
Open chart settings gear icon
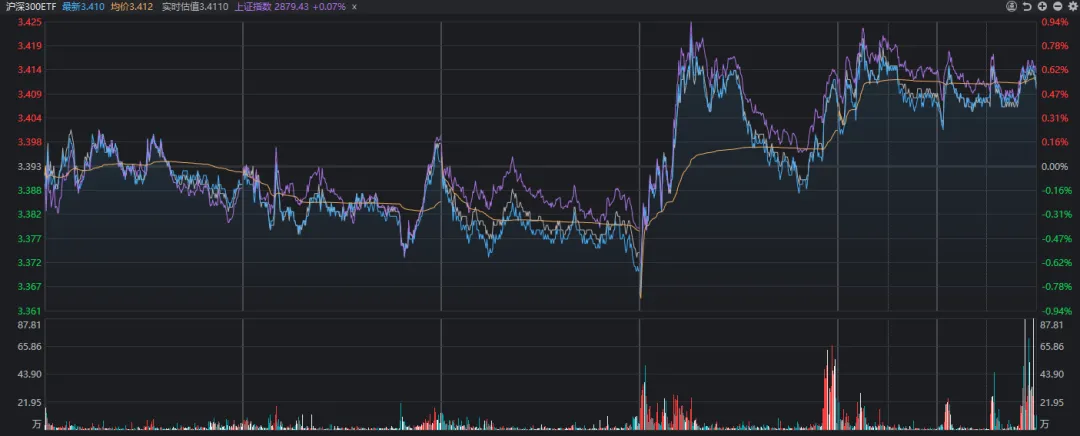[x=1072, y=6]
